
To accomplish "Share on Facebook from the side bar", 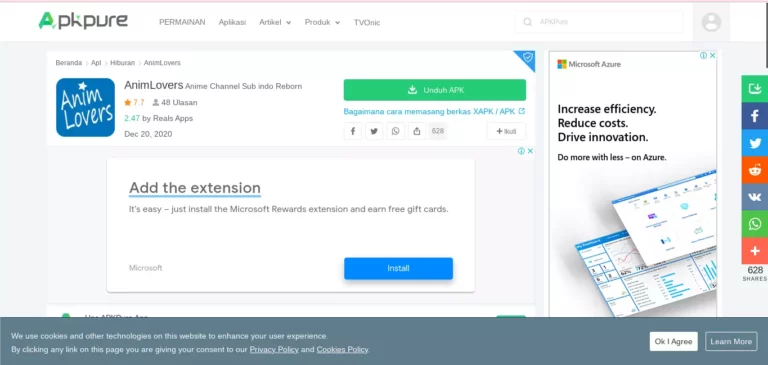I will click(755, 116).
